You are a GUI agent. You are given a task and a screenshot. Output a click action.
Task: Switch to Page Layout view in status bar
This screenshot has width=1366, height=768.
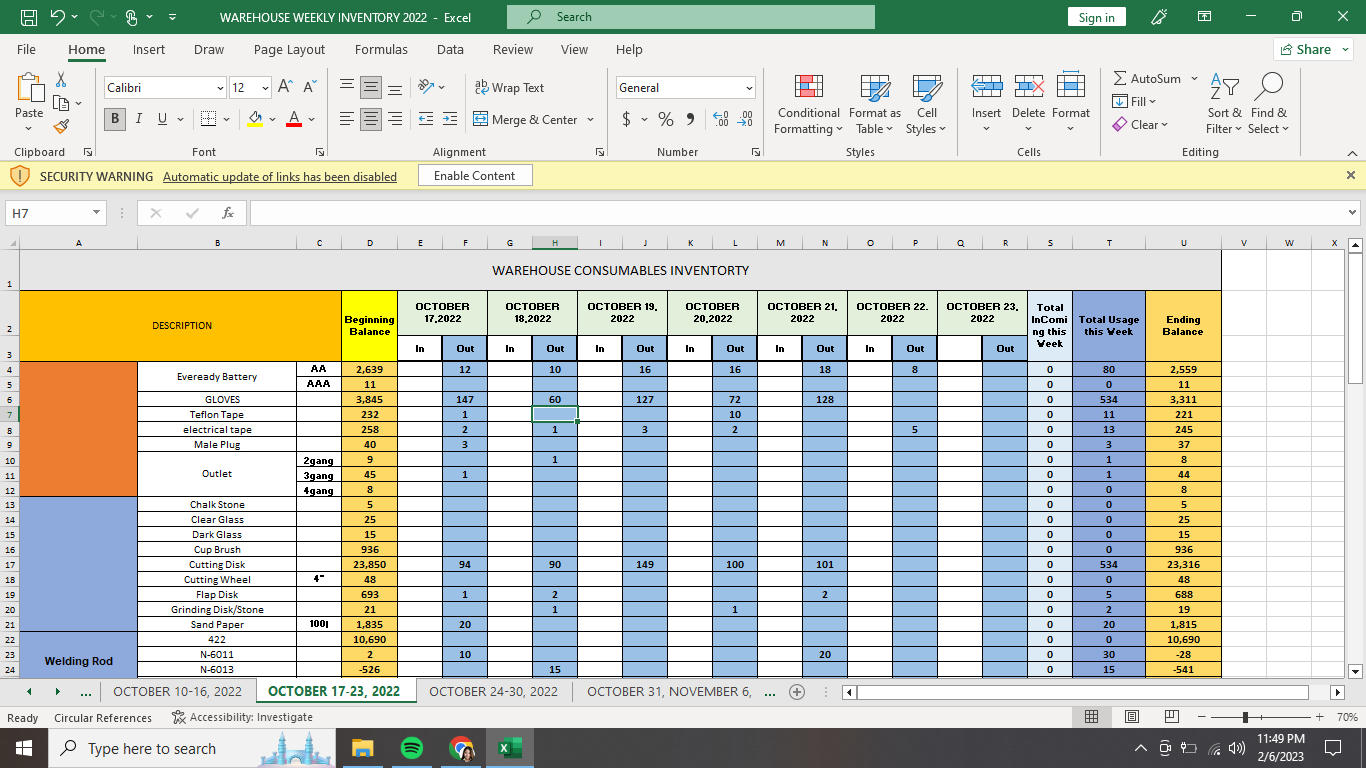1132,717
